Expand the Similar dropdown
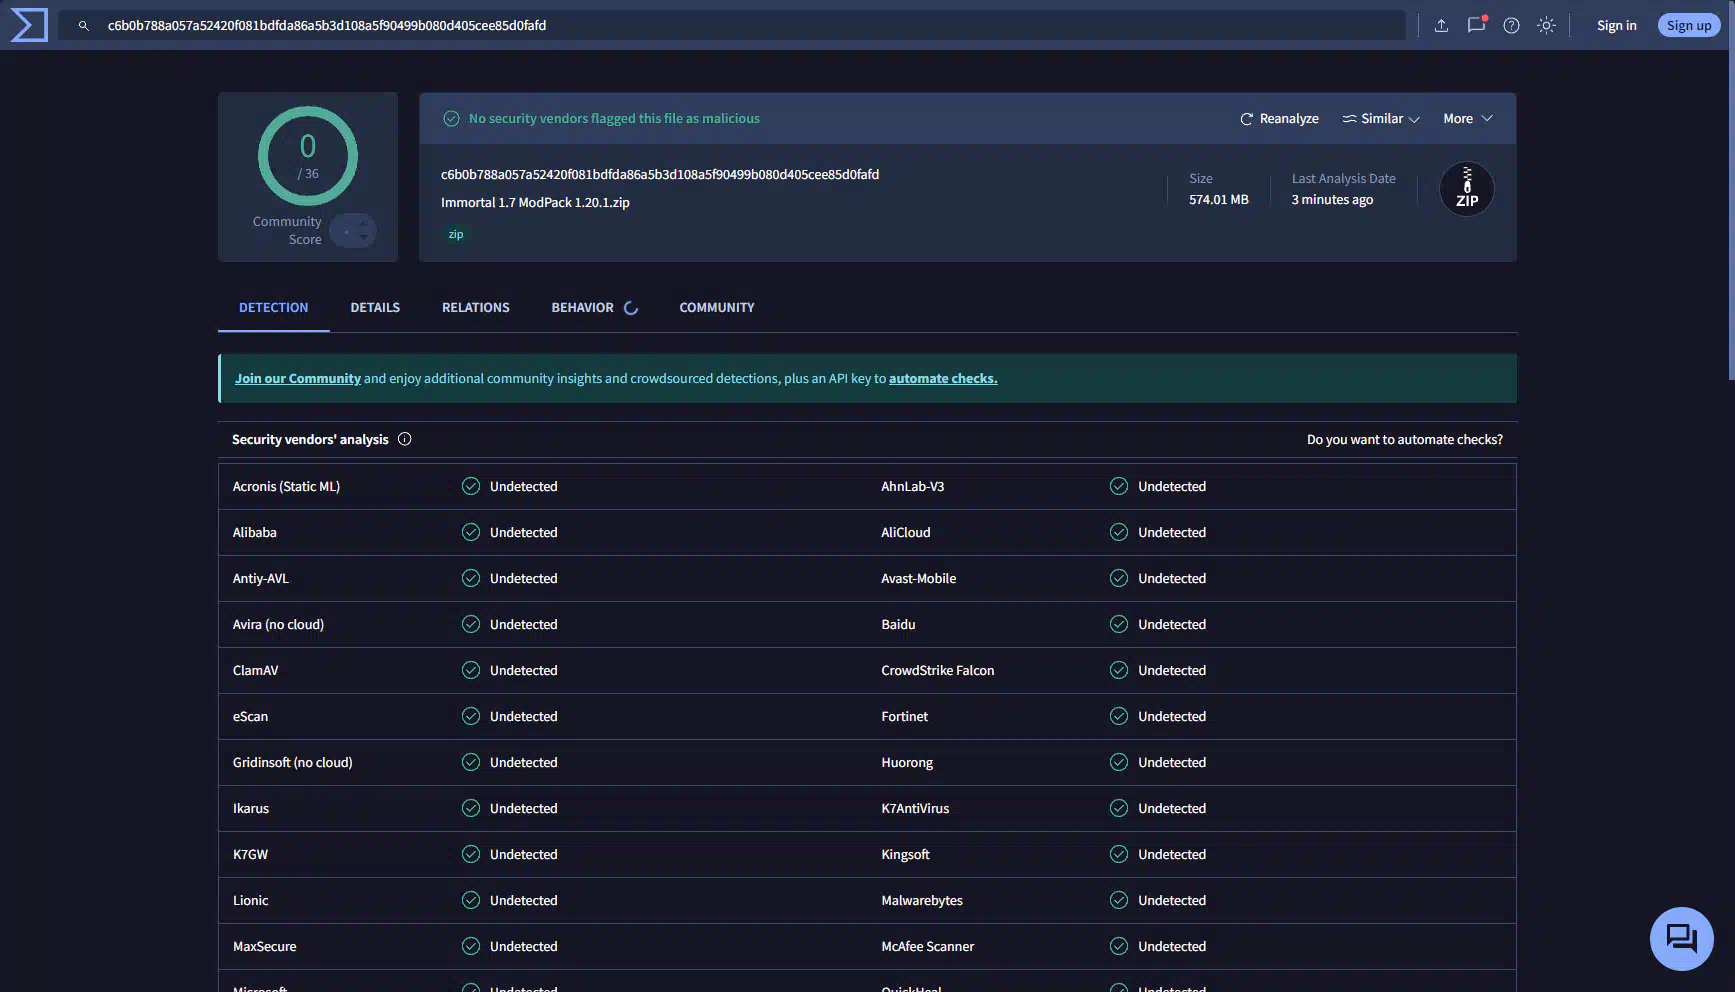1735x992 pixels. pos(1381,119)
